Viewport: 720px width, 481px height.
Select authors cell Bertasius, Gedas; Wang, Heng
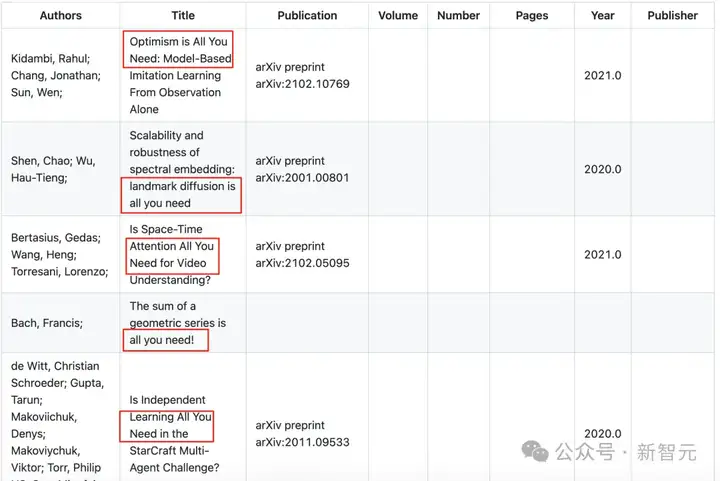pyautogui.click(x=60, y=254)
